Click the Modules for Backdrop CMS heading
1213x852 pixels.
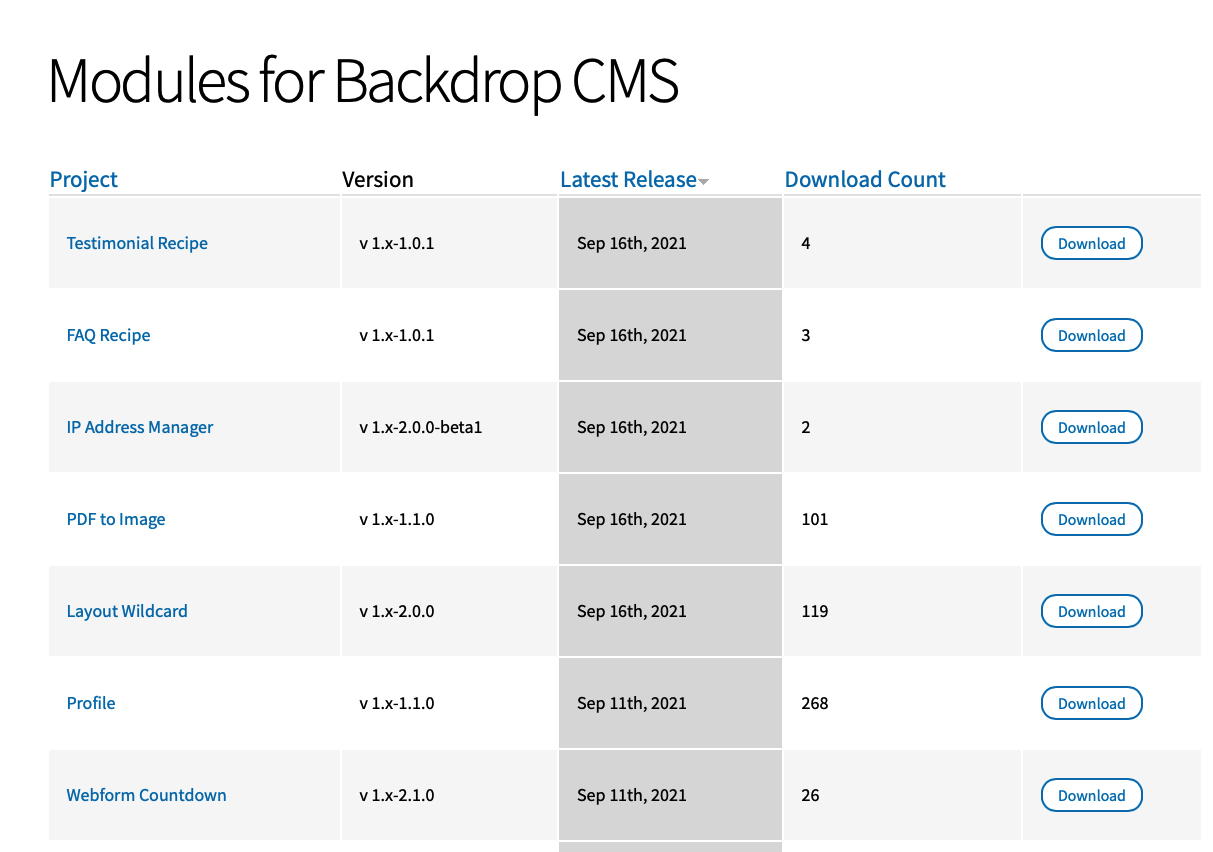(x=364, y=81)
